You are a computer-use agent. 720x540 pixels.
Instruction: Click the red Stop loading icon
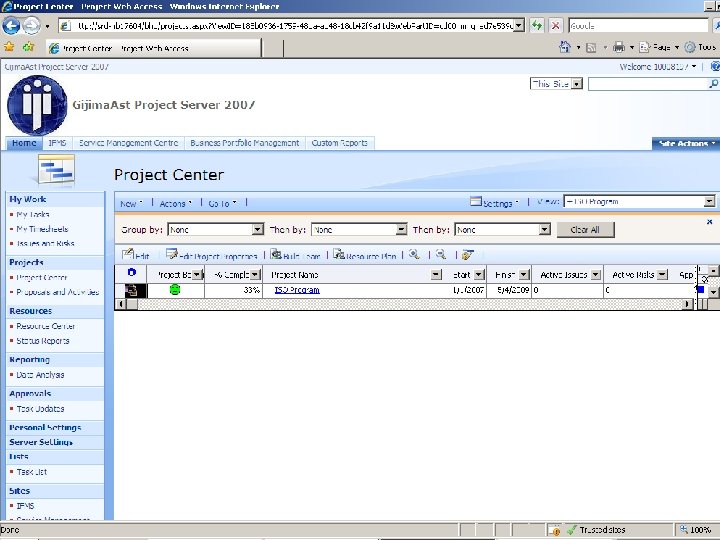(555, 26)
